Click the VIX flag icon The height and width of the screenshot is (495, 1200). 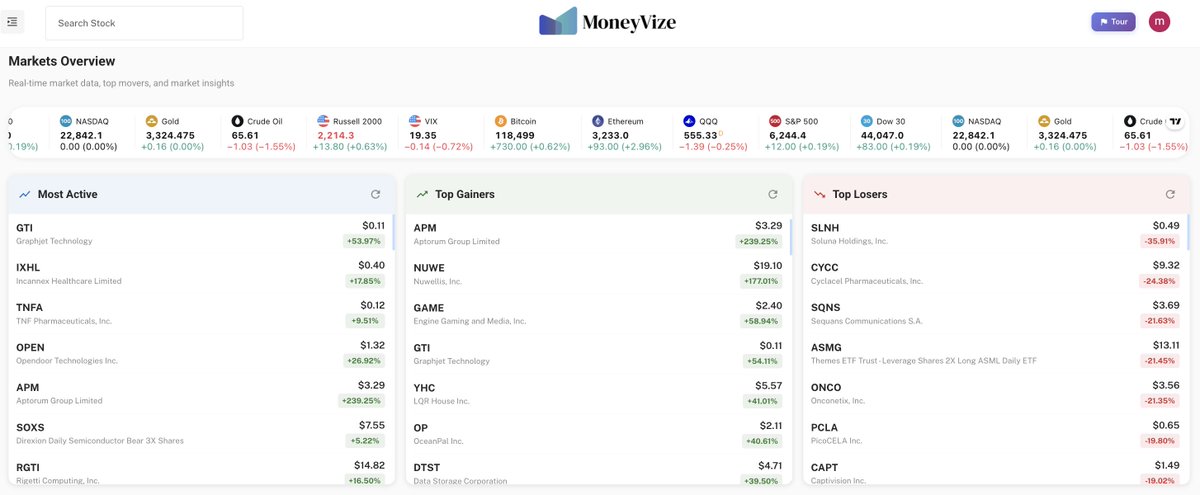(416, 121)
